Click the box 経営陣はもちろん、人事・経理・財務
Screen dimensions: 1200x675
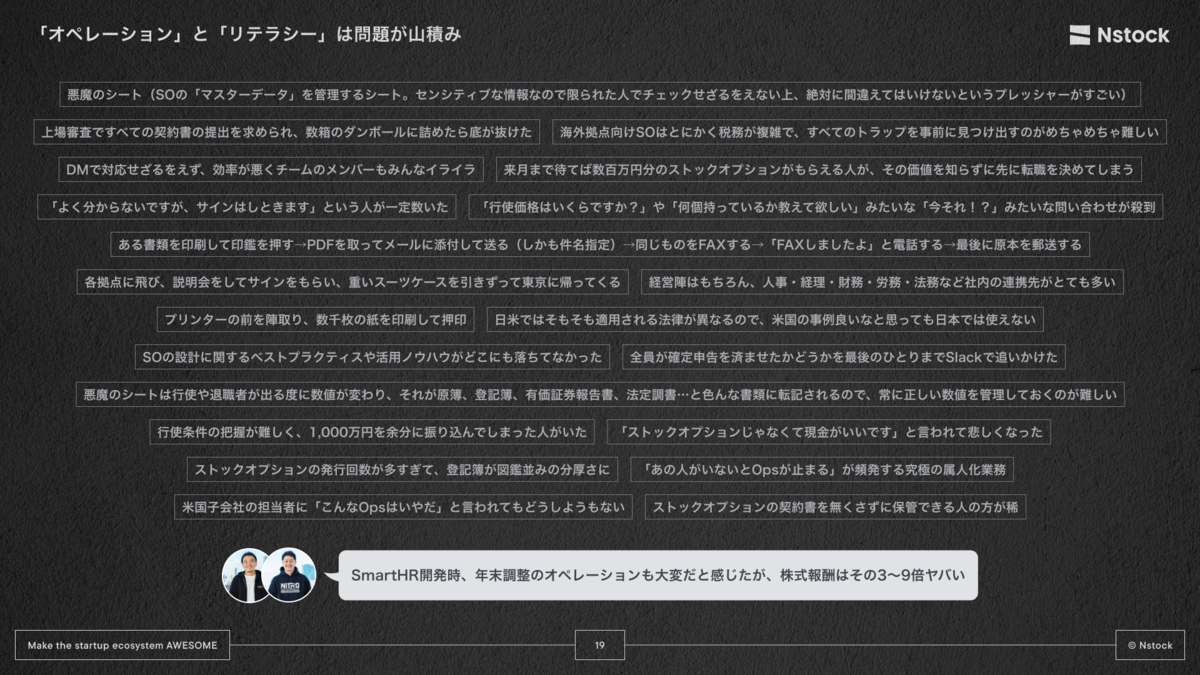tap(882, 282)
